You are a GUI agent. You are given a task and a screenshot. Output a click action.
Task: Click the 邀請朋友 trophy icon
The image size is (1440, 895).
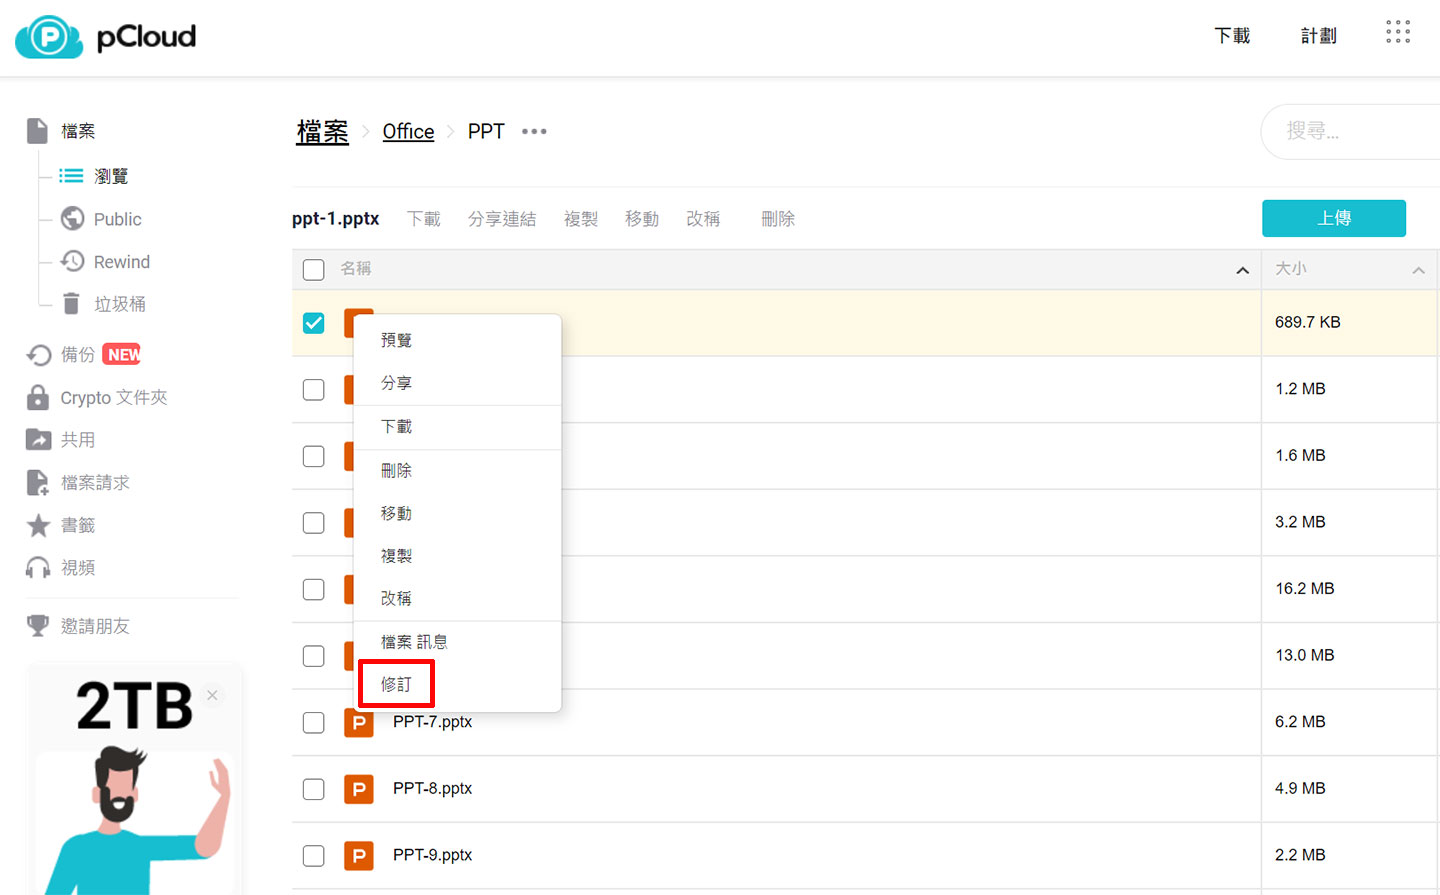(x=37, y=625)
